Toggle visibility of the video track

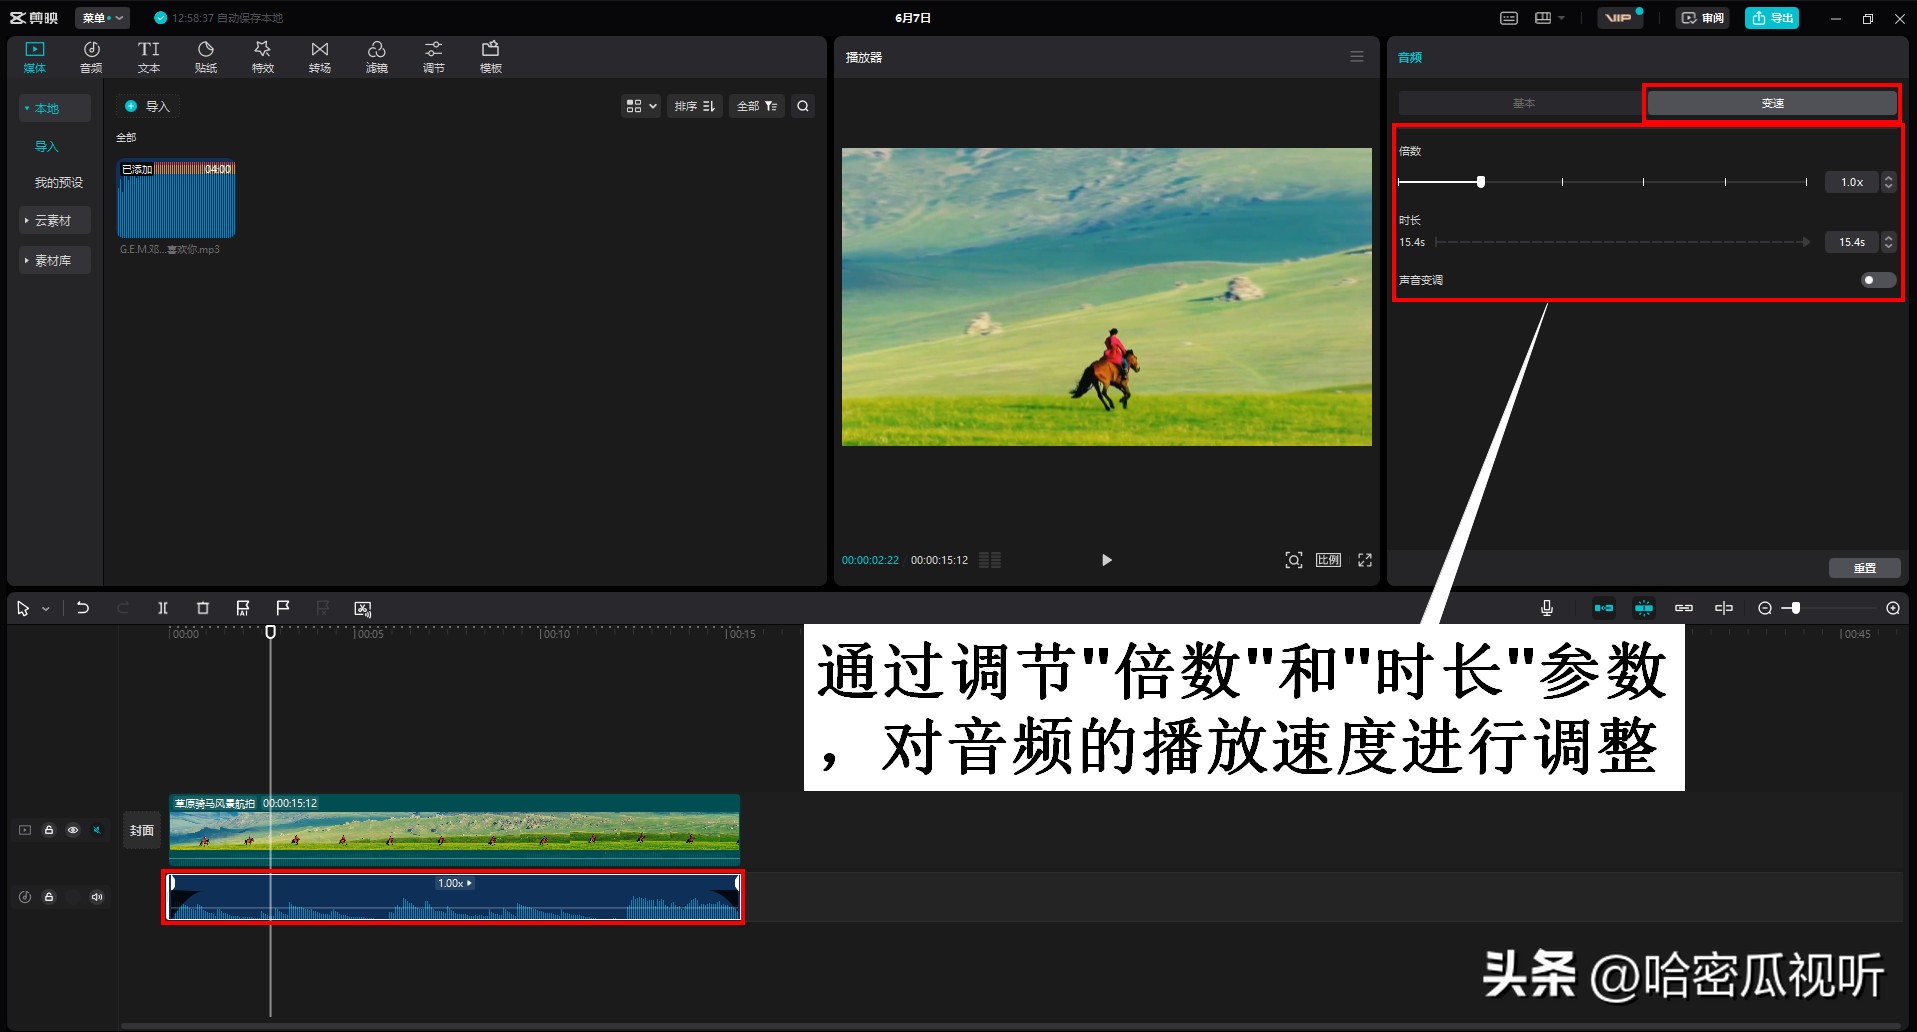(72, 829)
